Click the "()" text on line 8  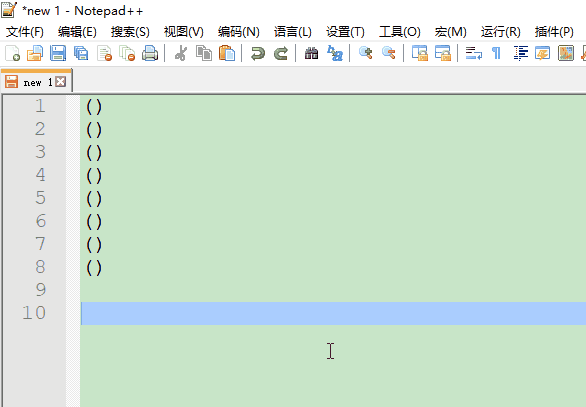point(94,268)
